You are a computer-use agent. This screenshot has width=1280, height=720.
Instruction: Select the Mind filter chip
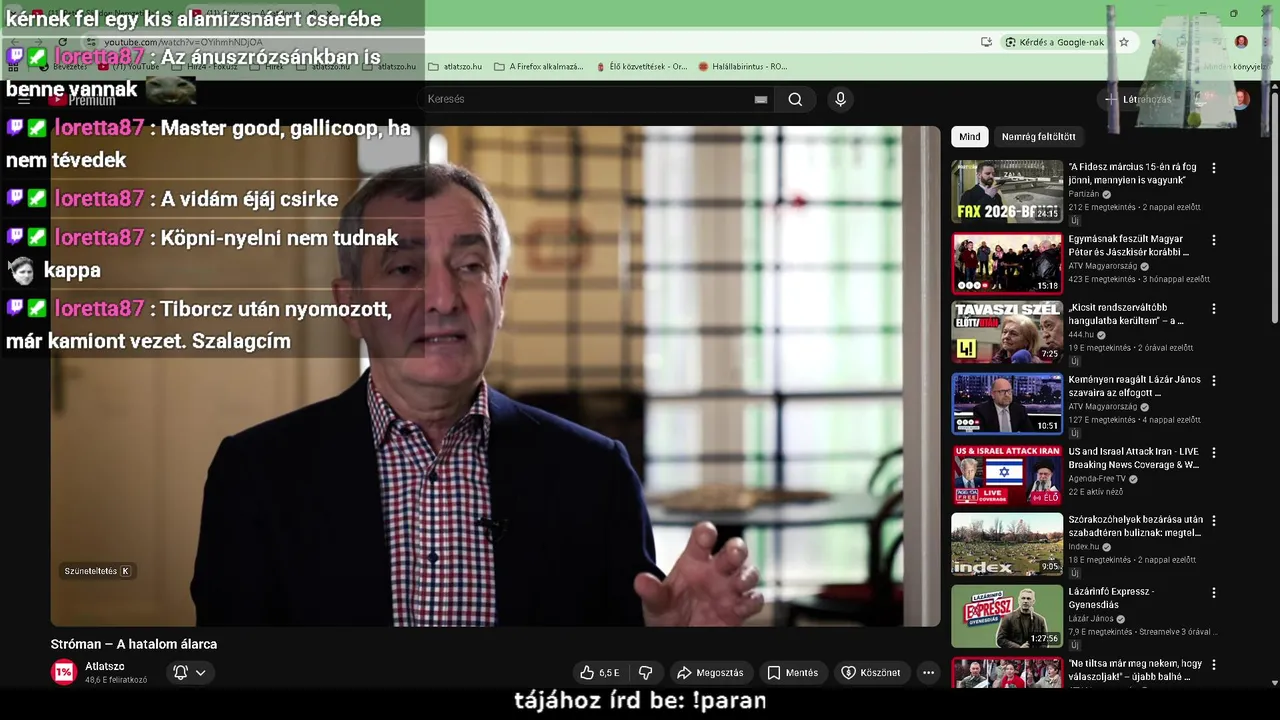(970, 137)
